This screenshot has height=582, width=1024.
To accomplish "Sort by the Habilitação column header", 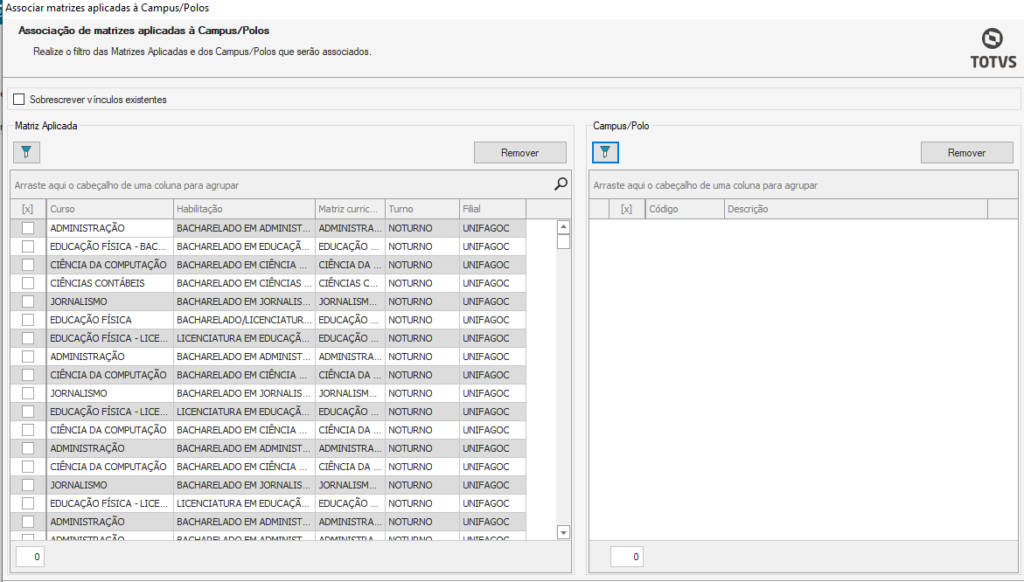I will pyautogui.click(x=243, y=209).
